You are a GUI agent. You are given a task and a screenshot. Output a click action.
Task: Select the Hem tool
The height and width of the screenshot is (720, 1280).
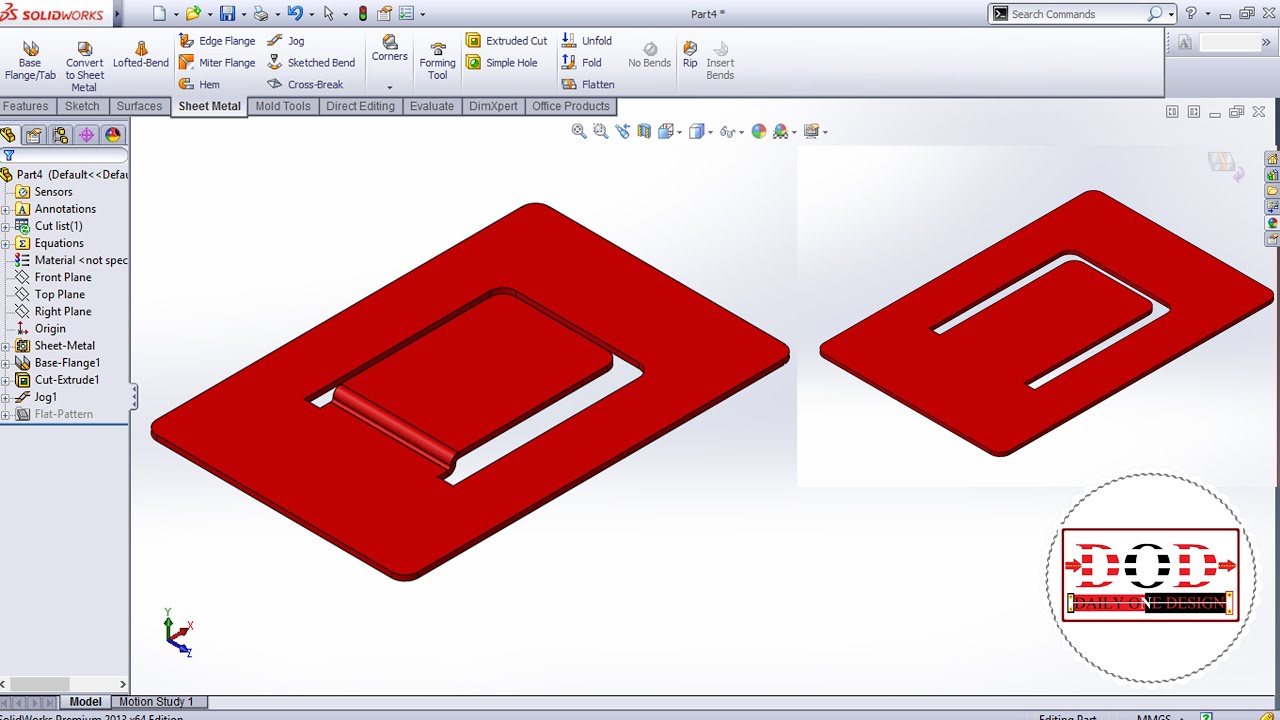[x=199, y=85]
